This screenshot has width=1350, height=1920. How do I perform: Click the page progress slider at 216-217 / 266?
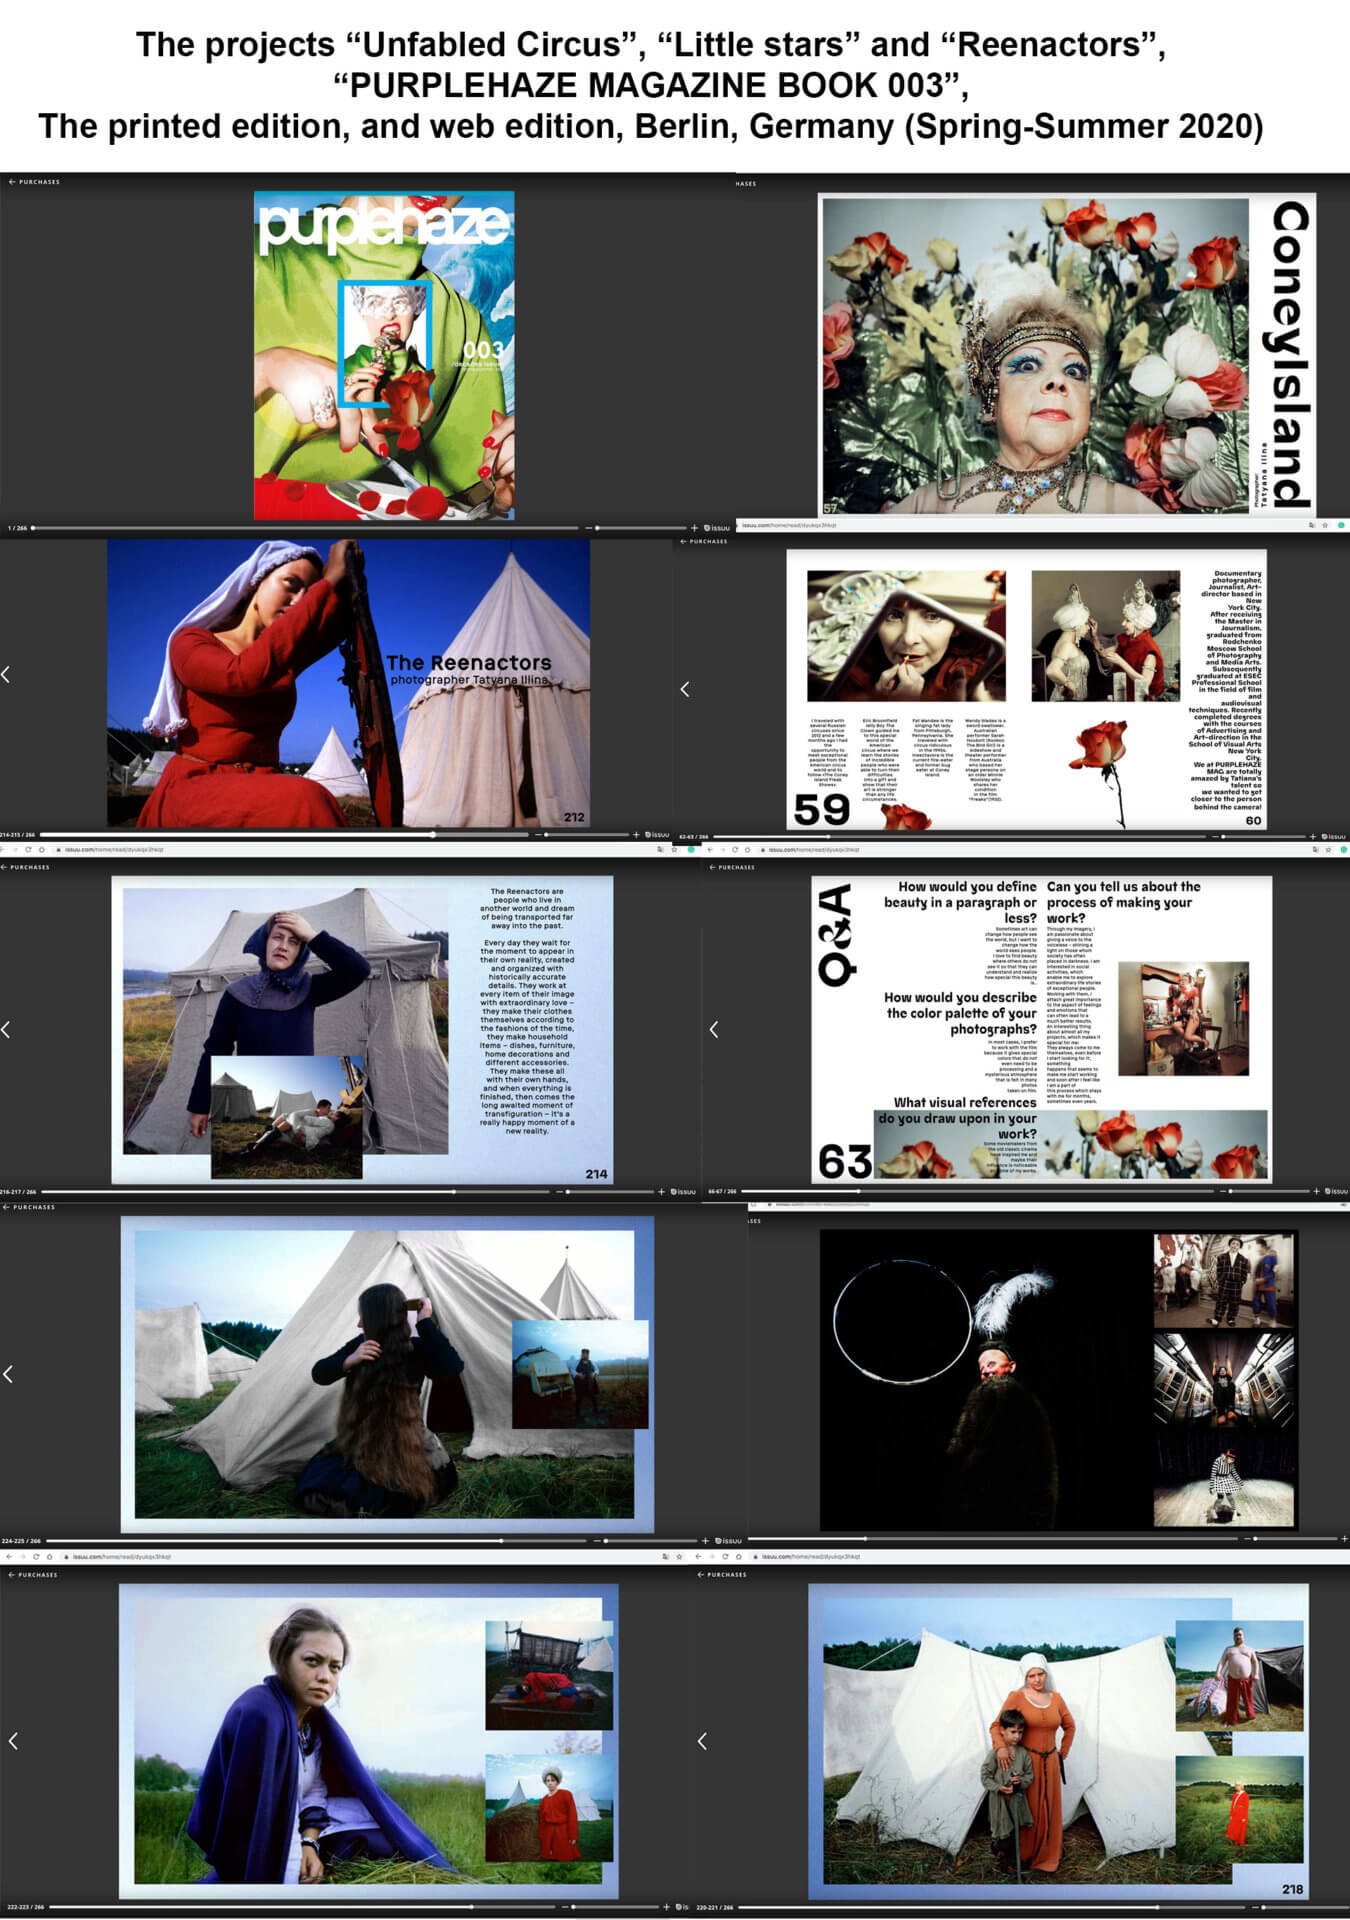(296, 1191)
